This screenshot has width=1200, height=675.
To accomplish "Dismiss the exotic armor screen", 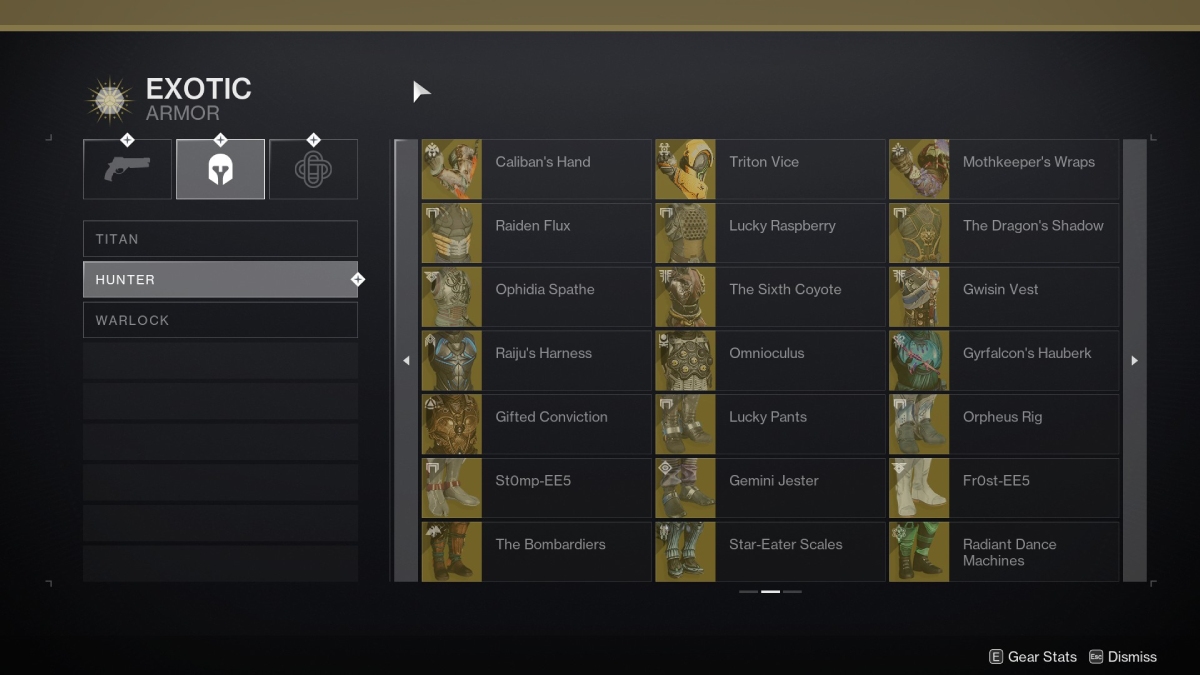I will click(1123, 657).
